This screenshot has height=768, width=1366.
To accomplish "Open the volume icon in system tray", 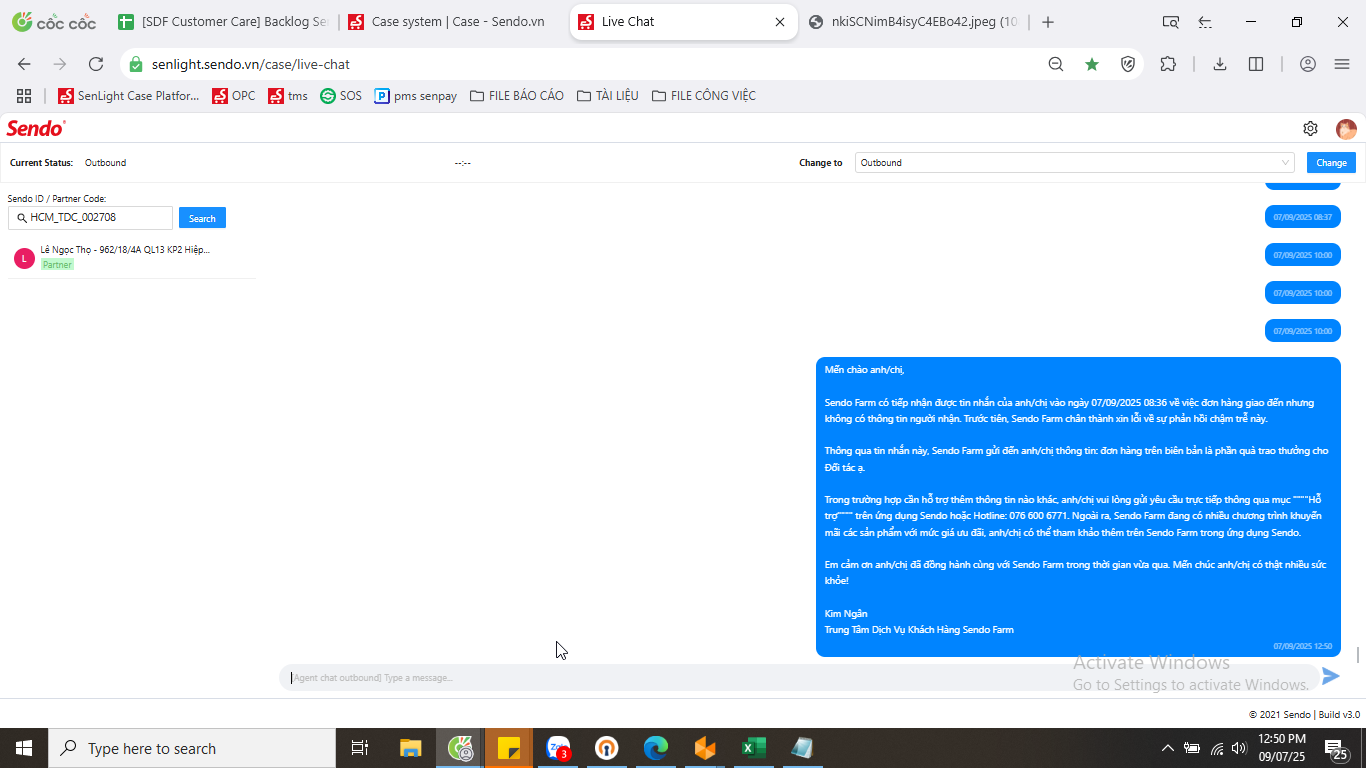I will [x=1240, y=748].
